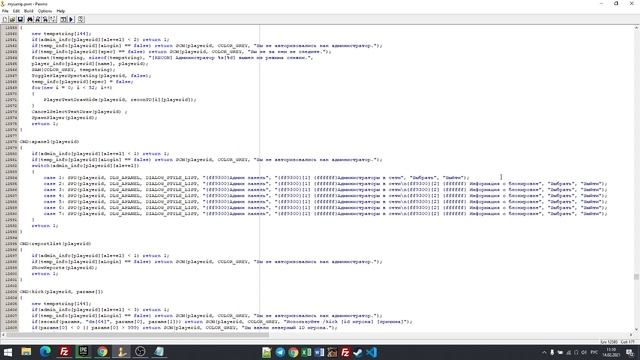Open Telegram from the taskbar
This screenshot has width=640, height=360.
pyautogui.click(x=280, y=352)
